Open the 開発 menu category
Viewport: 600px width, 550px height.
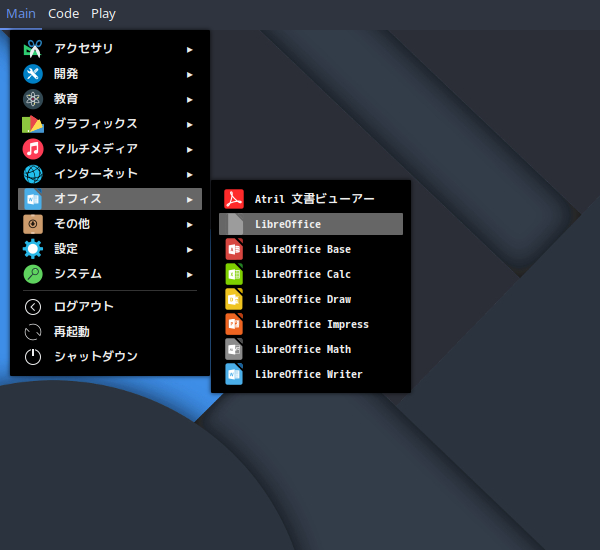[110, 74]
